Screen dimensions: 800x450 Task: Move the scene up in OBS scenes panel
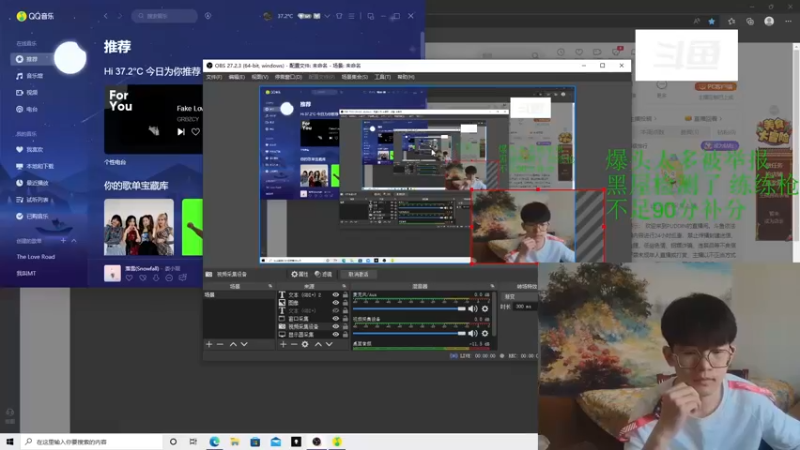(x=233, y=344)
